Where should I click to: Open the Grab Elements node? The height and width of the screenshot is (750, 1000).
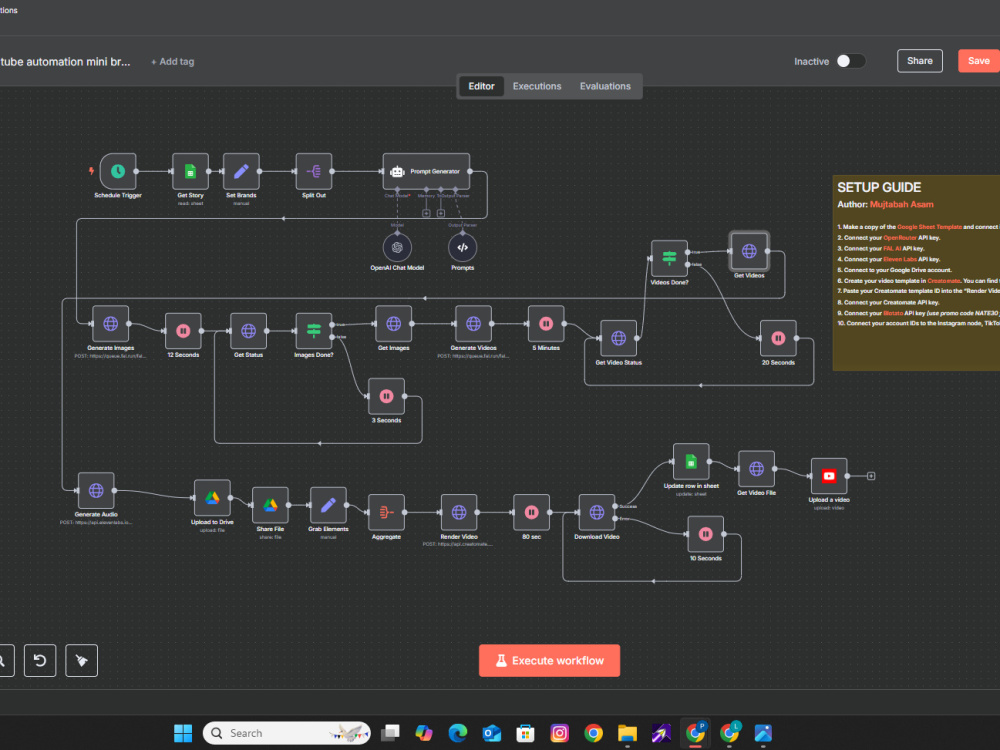[328, 505]
